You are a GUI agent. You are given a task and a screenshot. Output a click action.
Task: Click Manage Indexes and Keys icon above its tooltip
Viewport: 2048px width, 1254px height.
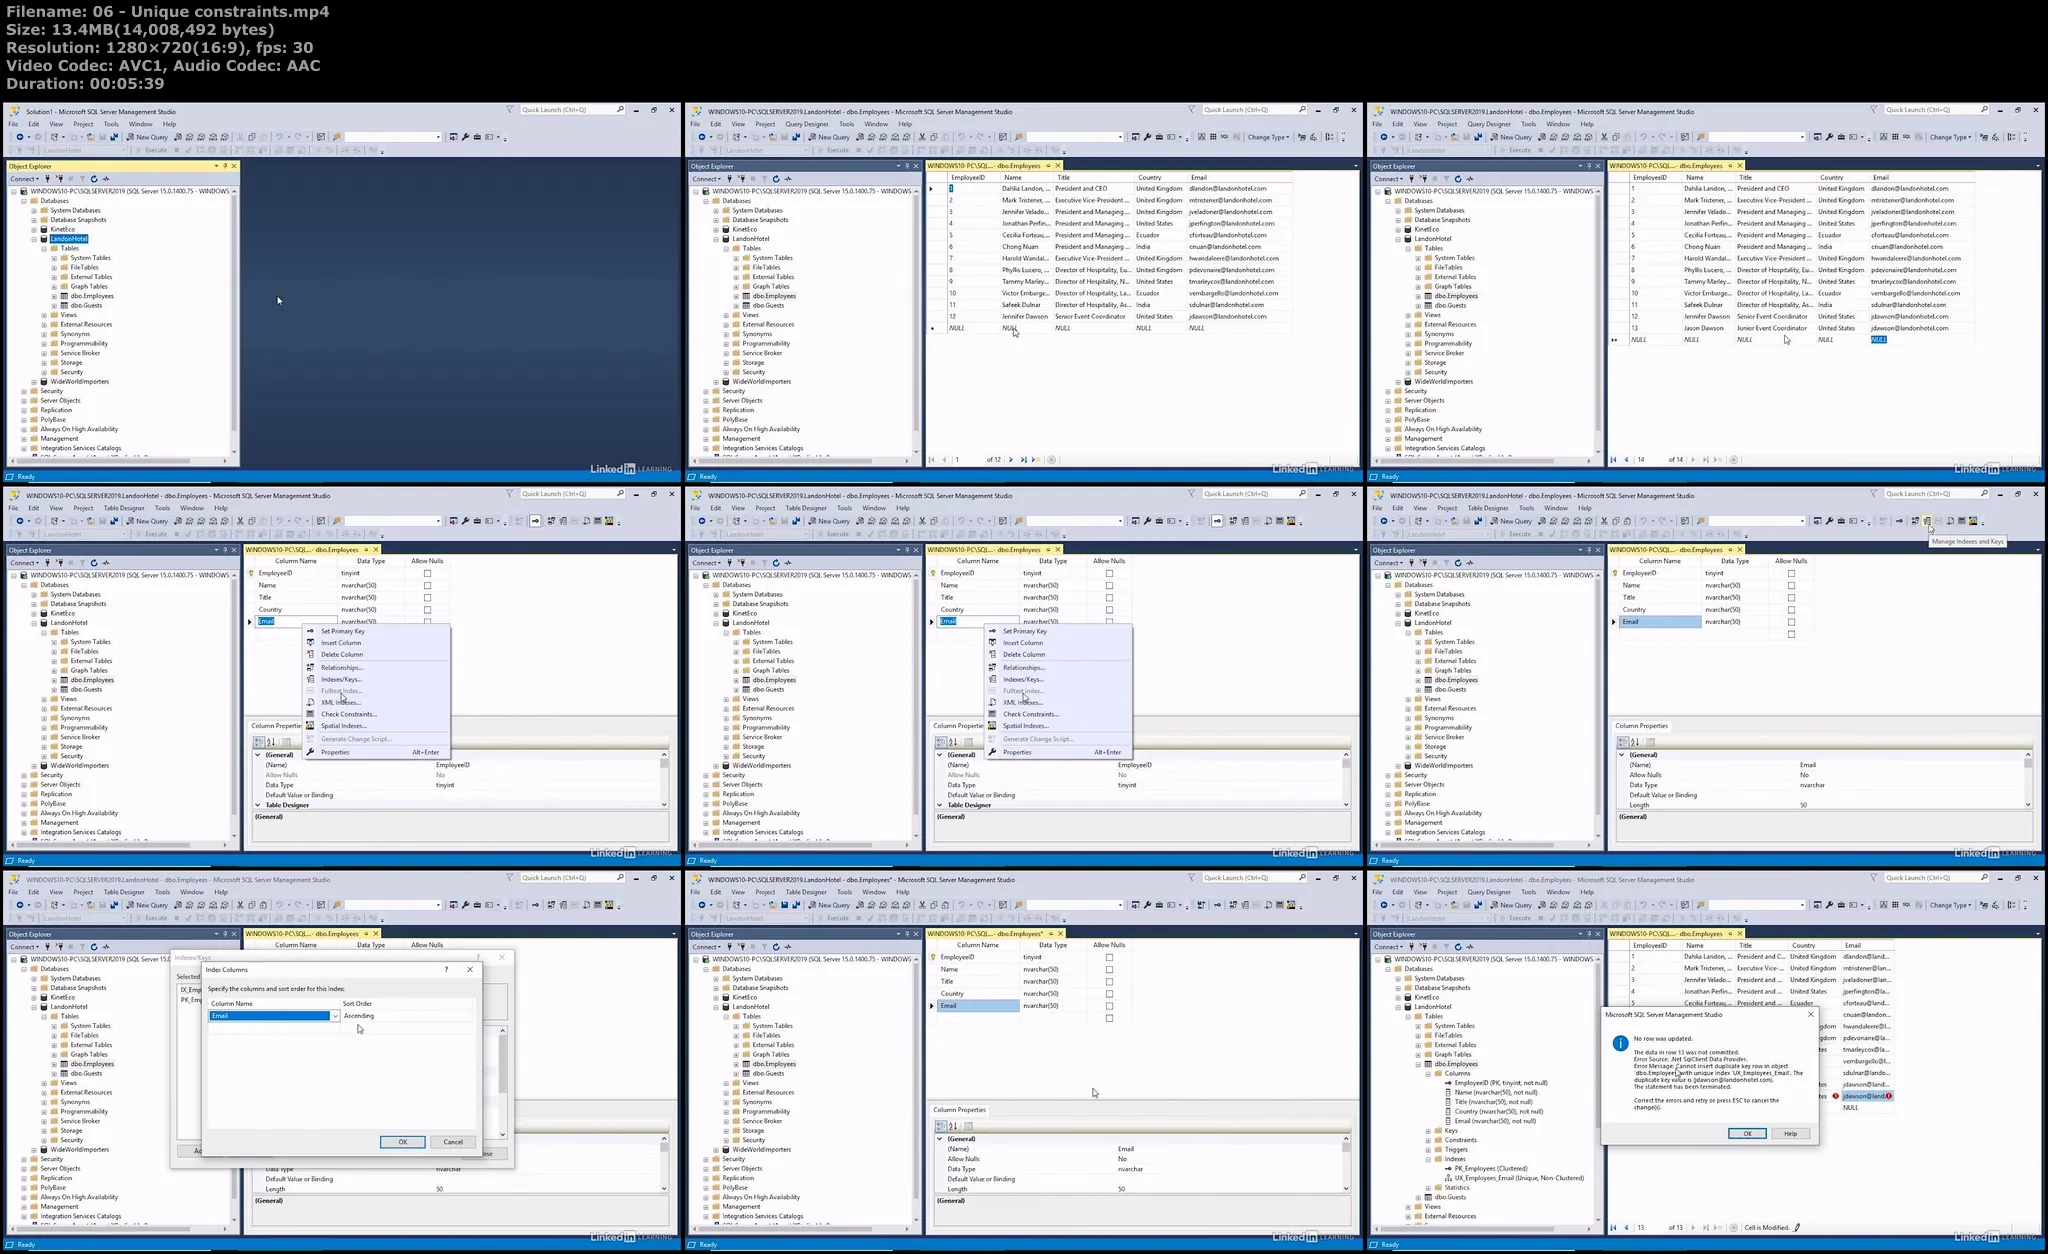1926,521
